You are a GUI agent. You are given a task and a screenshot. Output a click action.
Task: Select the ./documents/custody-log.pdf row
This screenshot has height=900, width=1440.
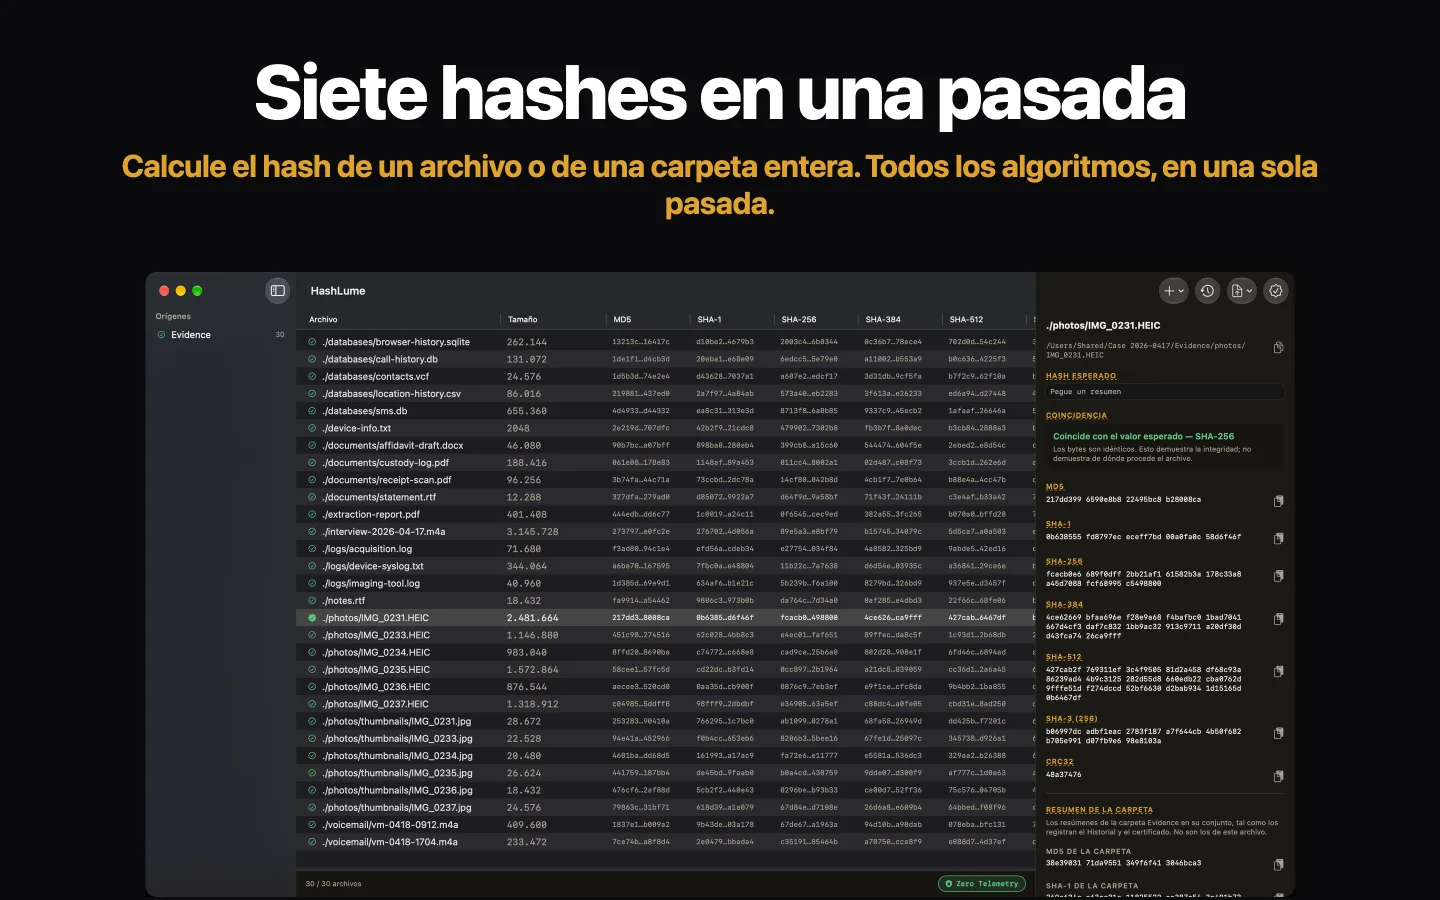666,463
